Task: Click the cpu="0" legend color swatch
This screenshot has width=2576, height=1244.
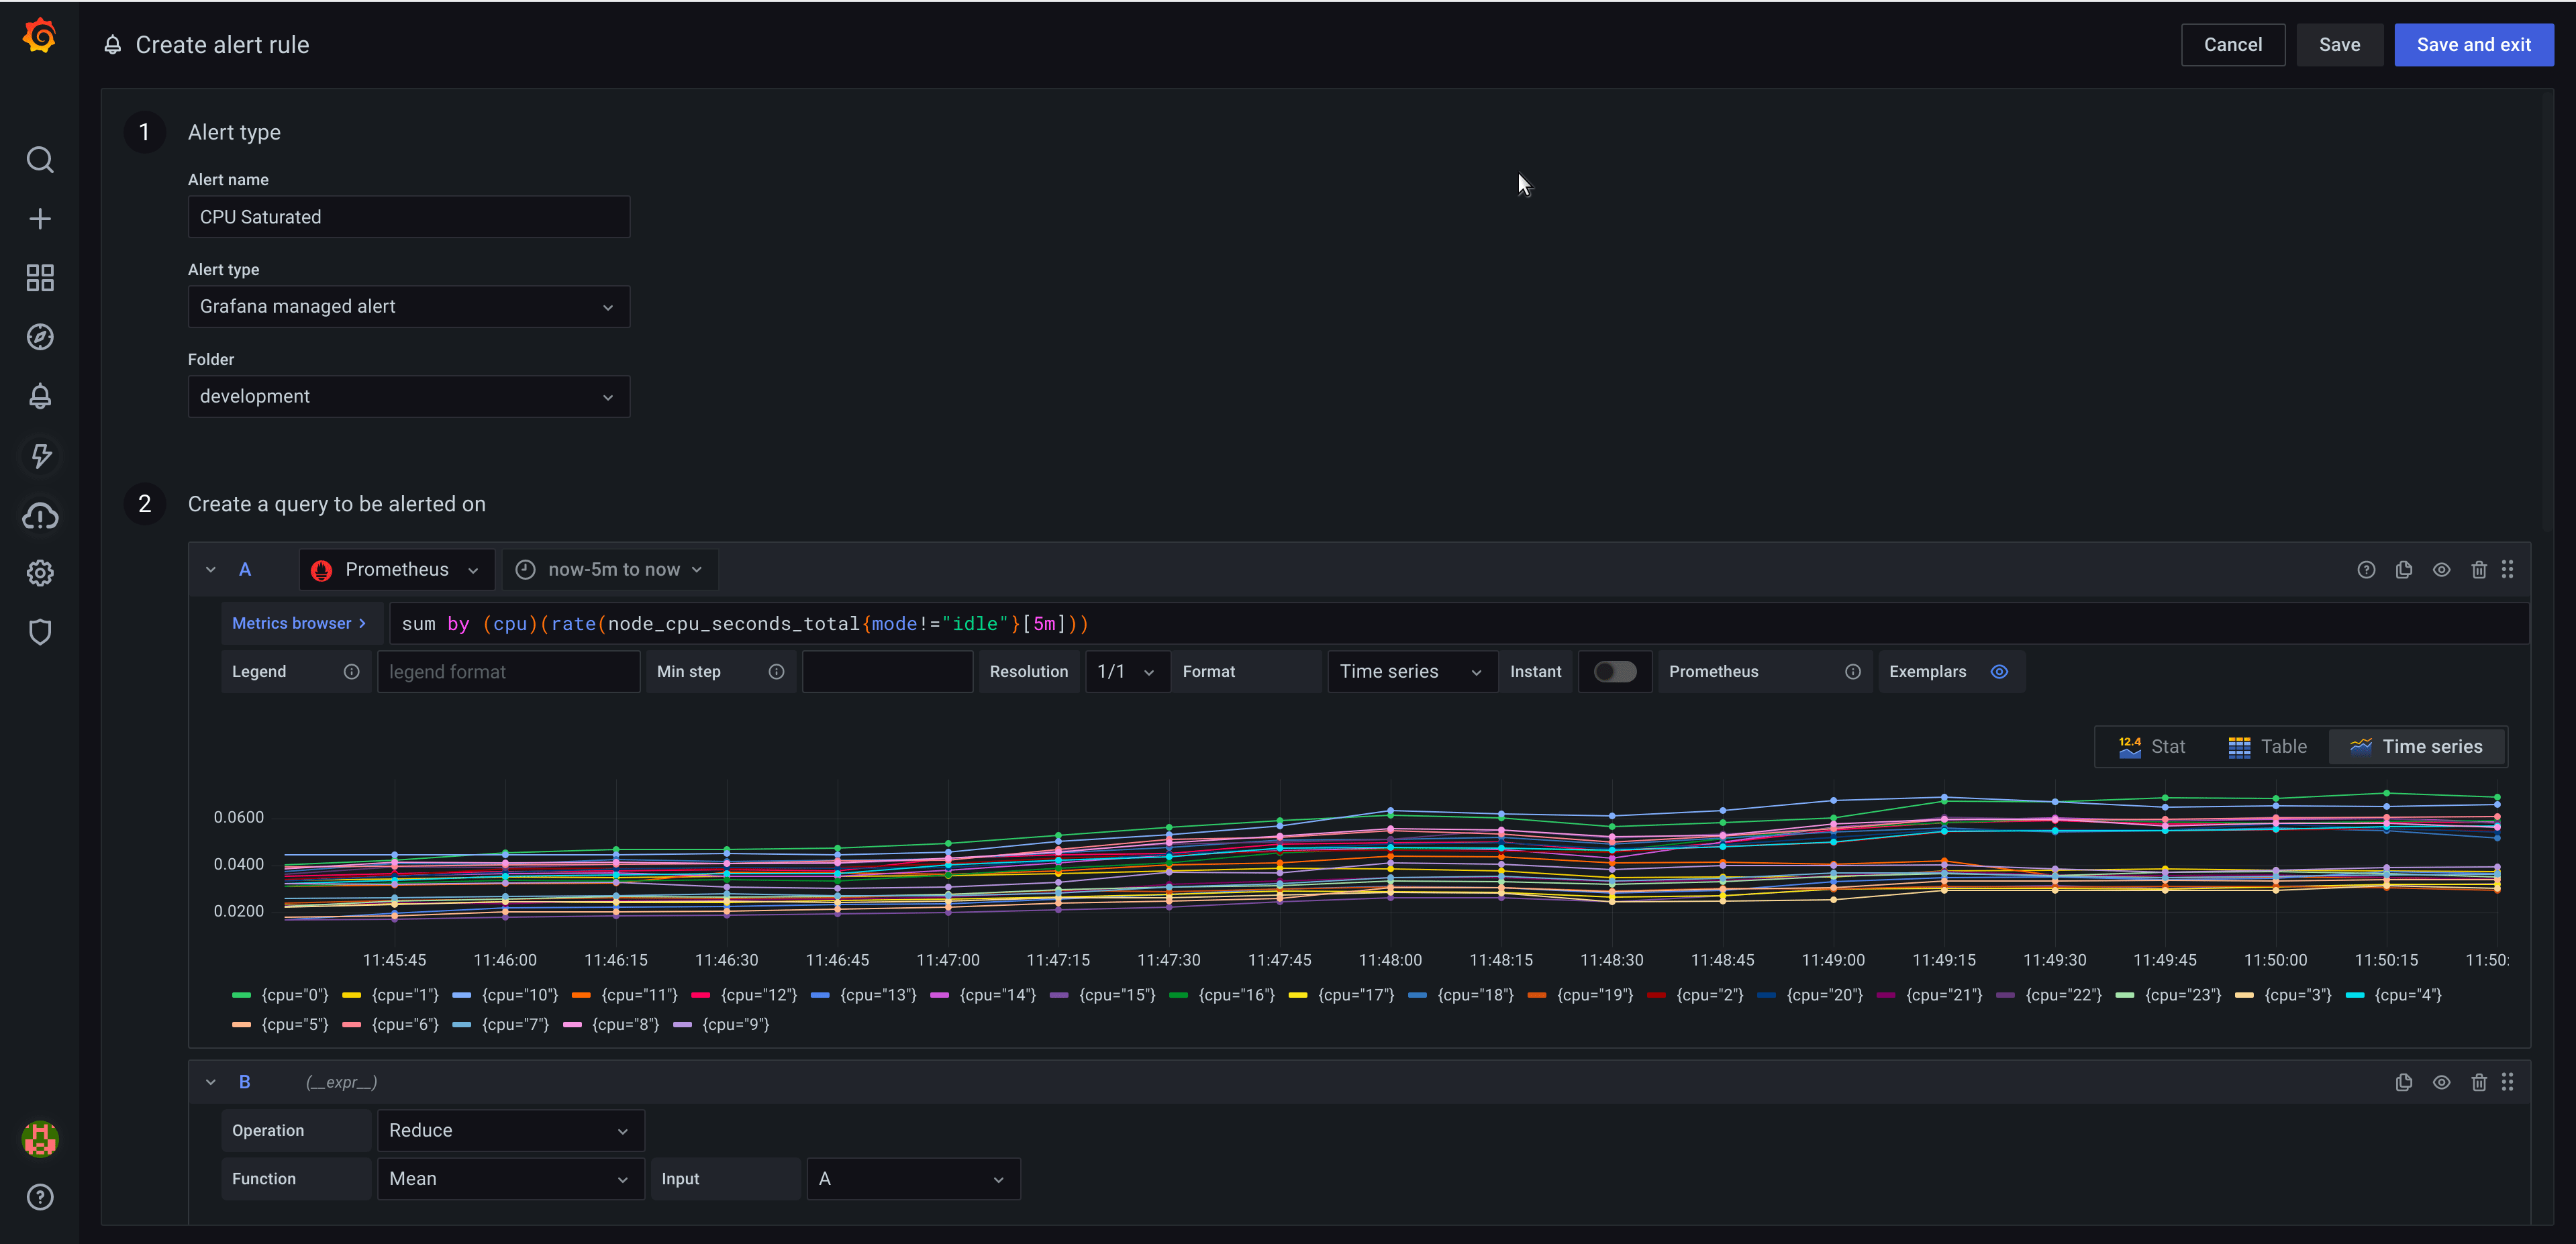Action: 241,995
